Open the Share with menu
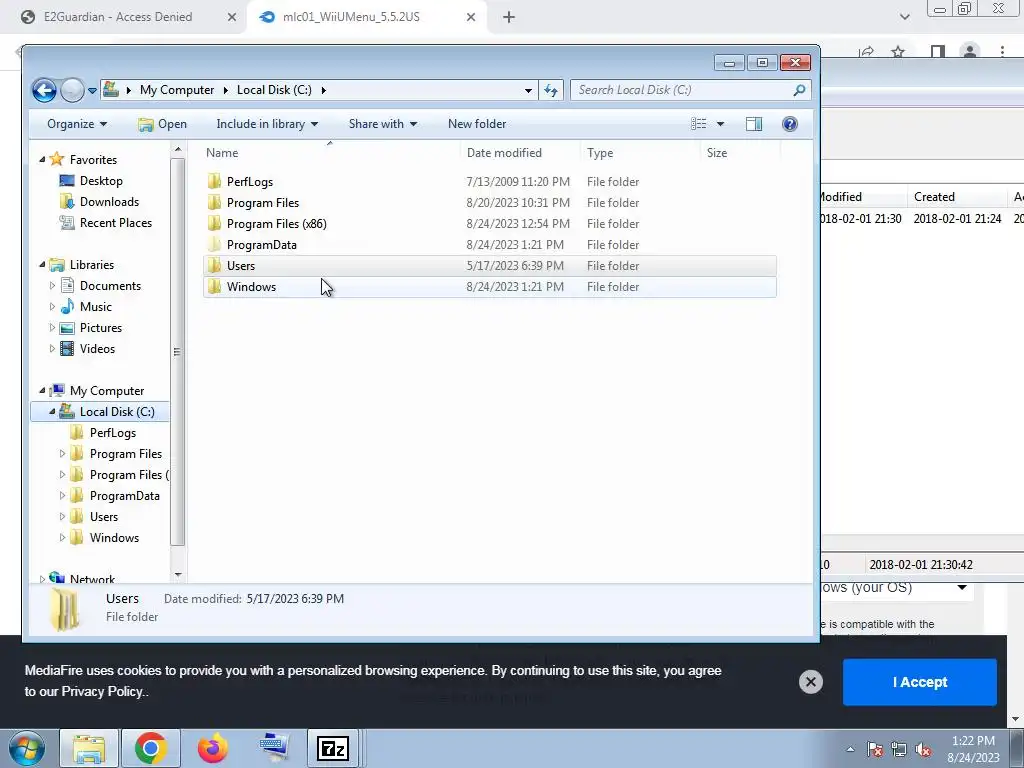Image resolution: width=1024 pixels, height=768 pixels. pos(383,124)
